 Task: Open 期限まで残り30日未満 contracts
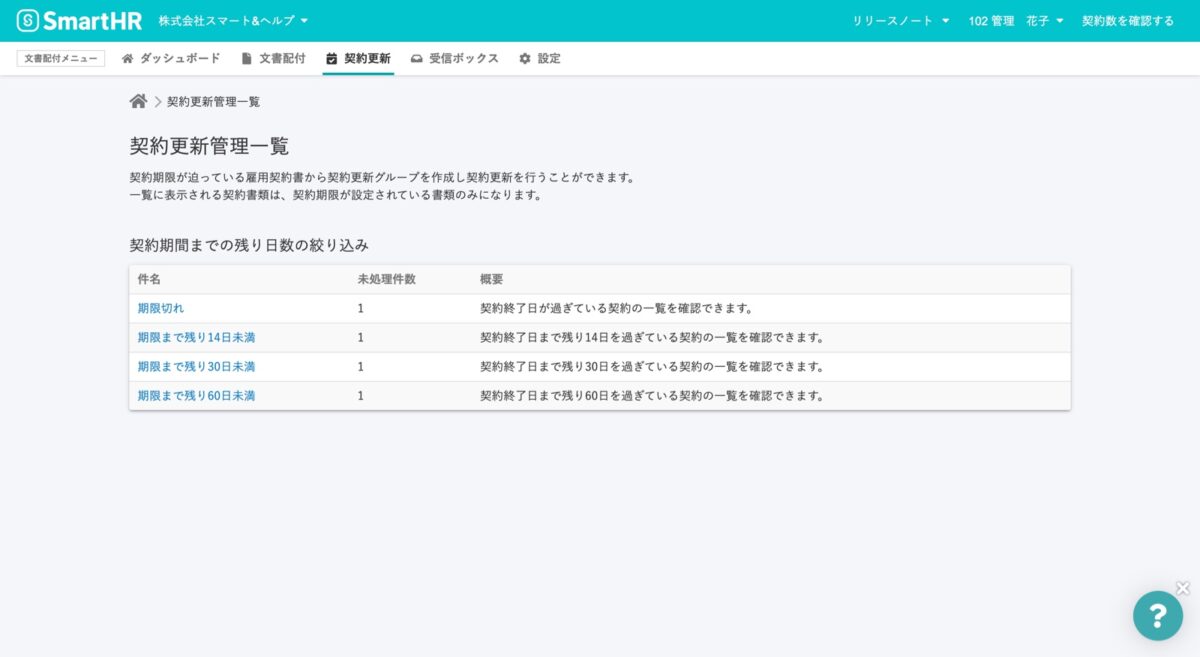tap(195, 366)
